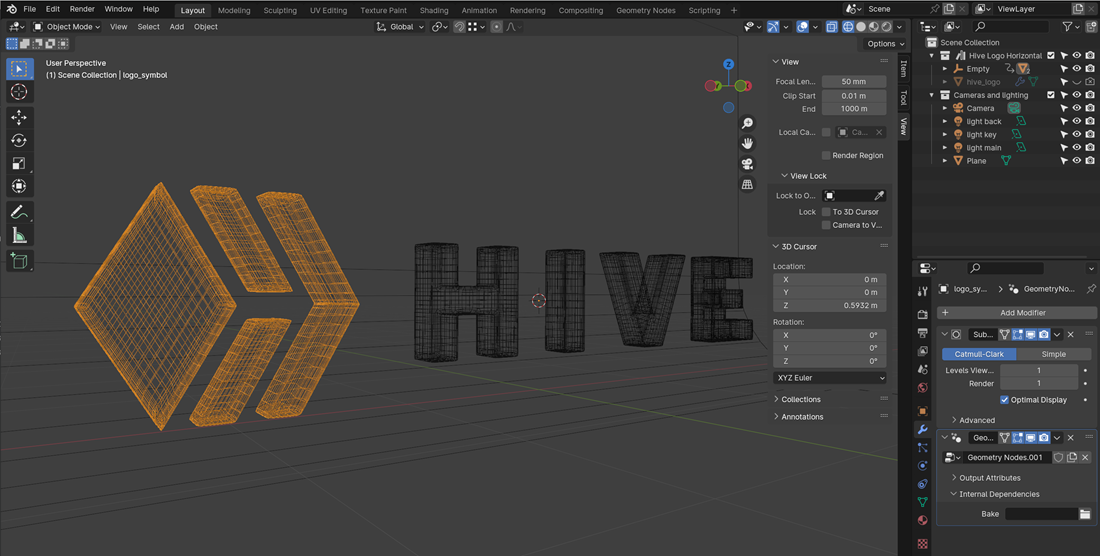Select the Scale tool
The height and width of the screenshot is (556, 1100).
click(19, 163)
